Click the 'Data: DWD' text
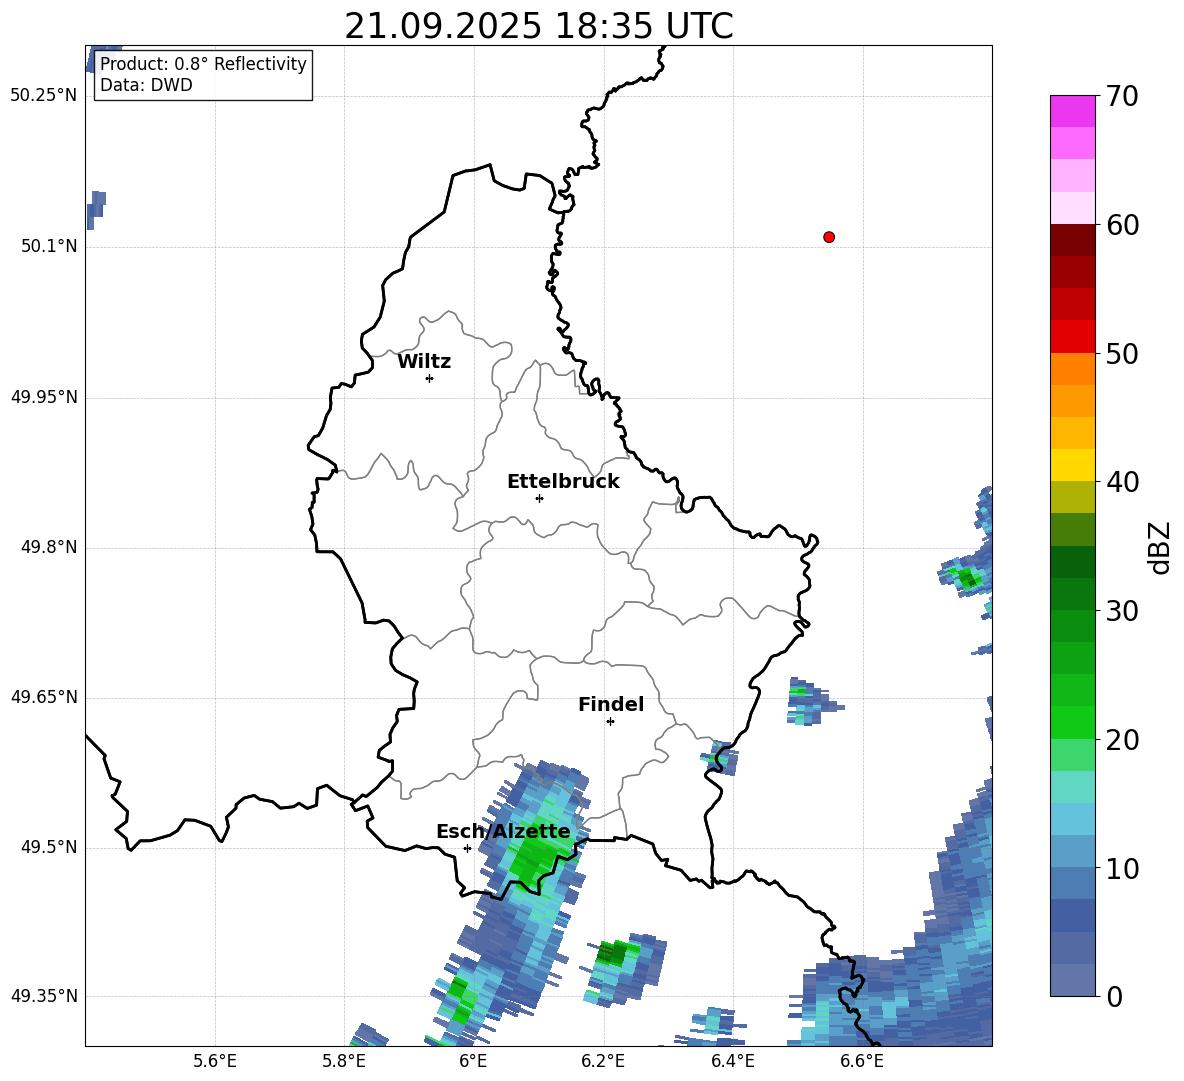Image resolution: width=1184 pixels, height=1081 pixels. [x=146, y=85]
